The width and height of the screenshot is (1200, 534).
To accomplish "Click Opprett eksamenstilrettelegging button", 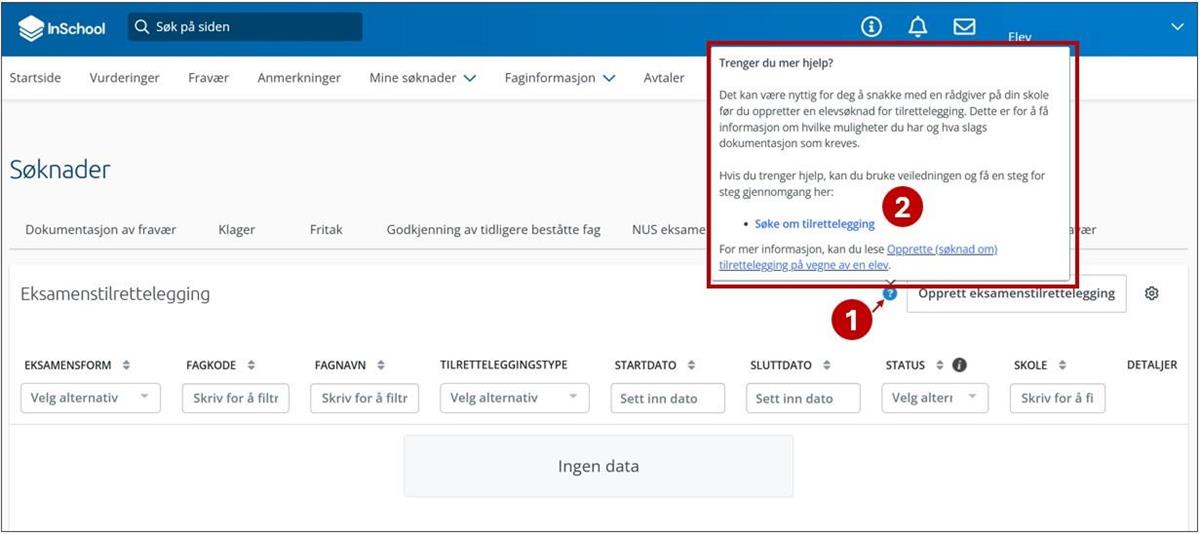I will pyautogui.click(x=1016, y=294).
